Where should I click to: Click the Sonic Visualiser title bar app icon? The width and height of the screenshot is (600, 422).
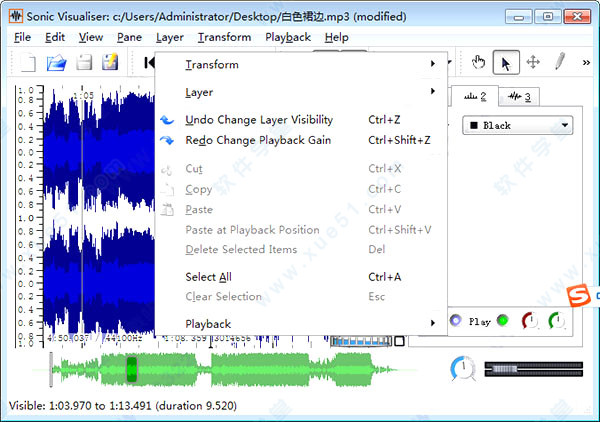point(16,16)
